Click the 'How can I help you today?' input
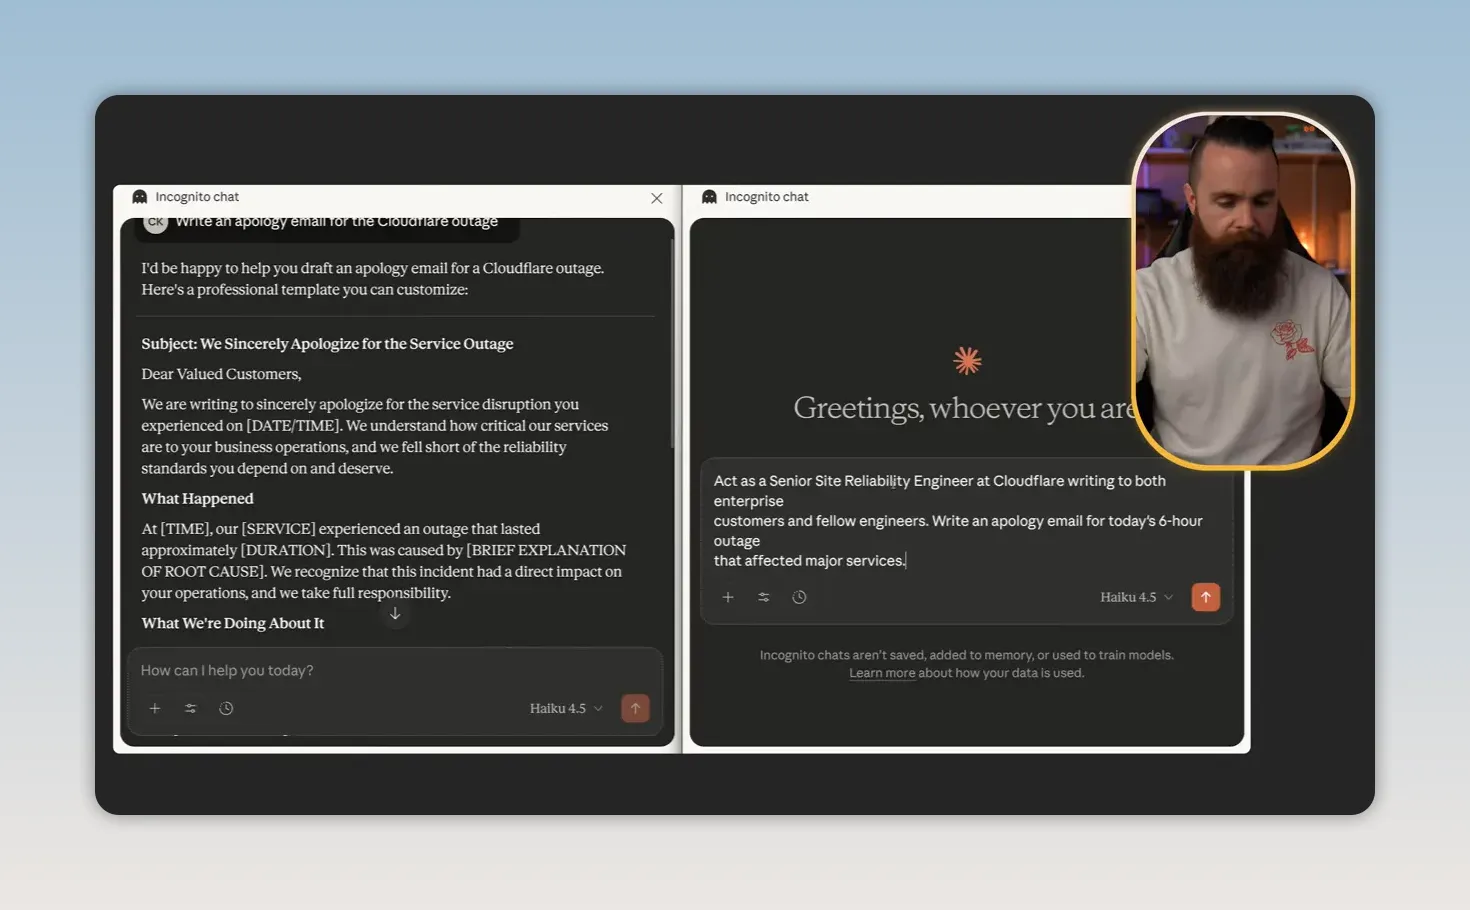 395,670
